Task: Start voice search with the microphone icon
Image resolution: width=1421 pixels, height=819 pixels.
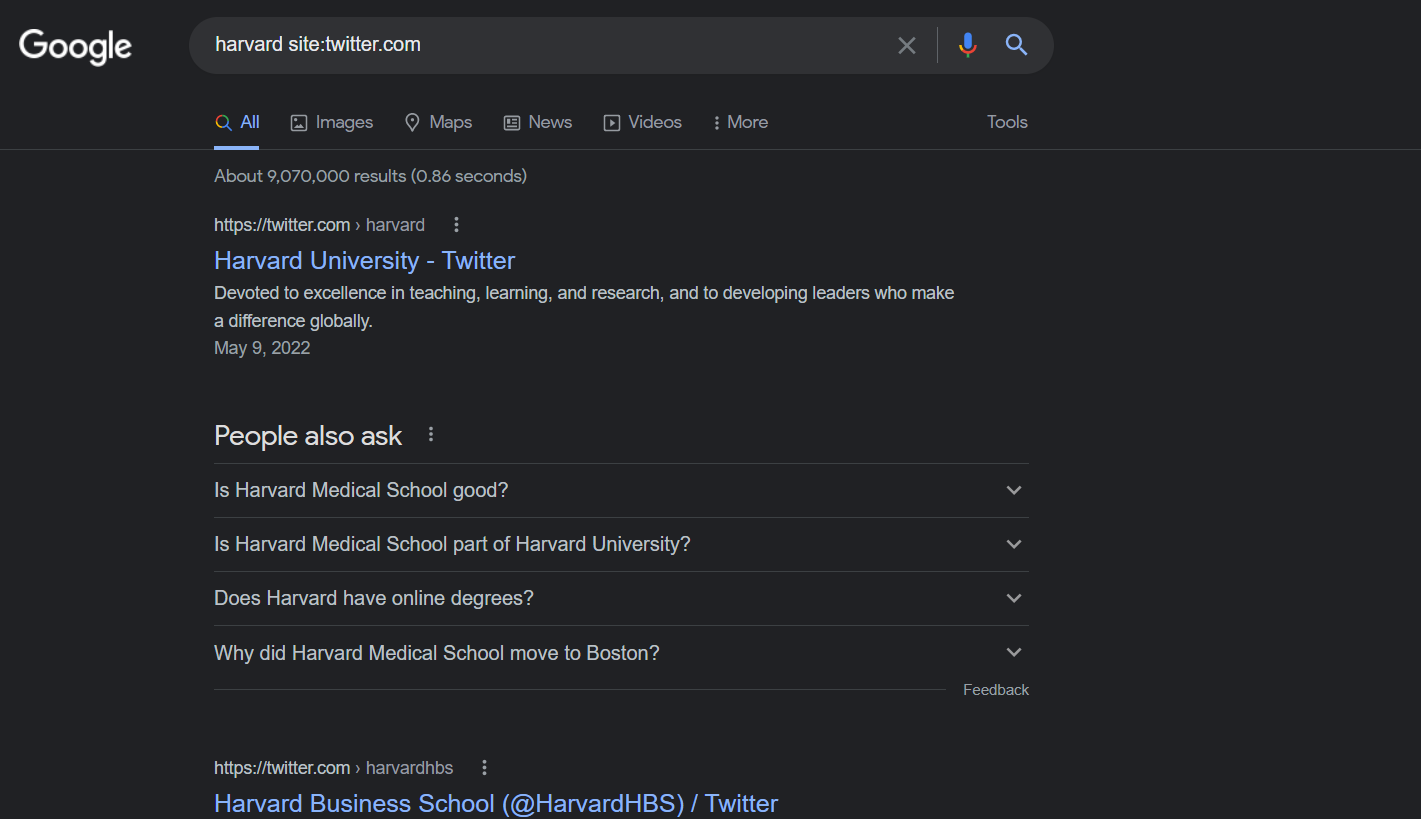Action: (967, 45)
